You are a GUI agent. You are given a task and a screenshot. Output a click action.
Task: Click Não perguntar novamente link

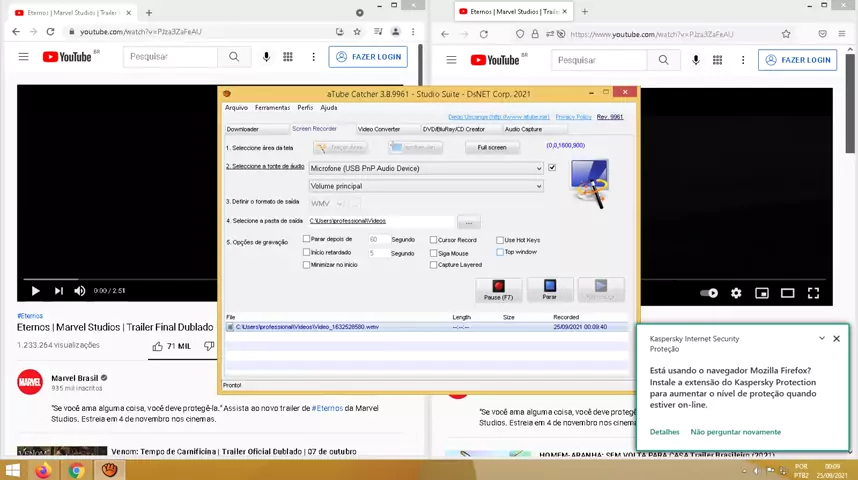click(x=735, y=432)
